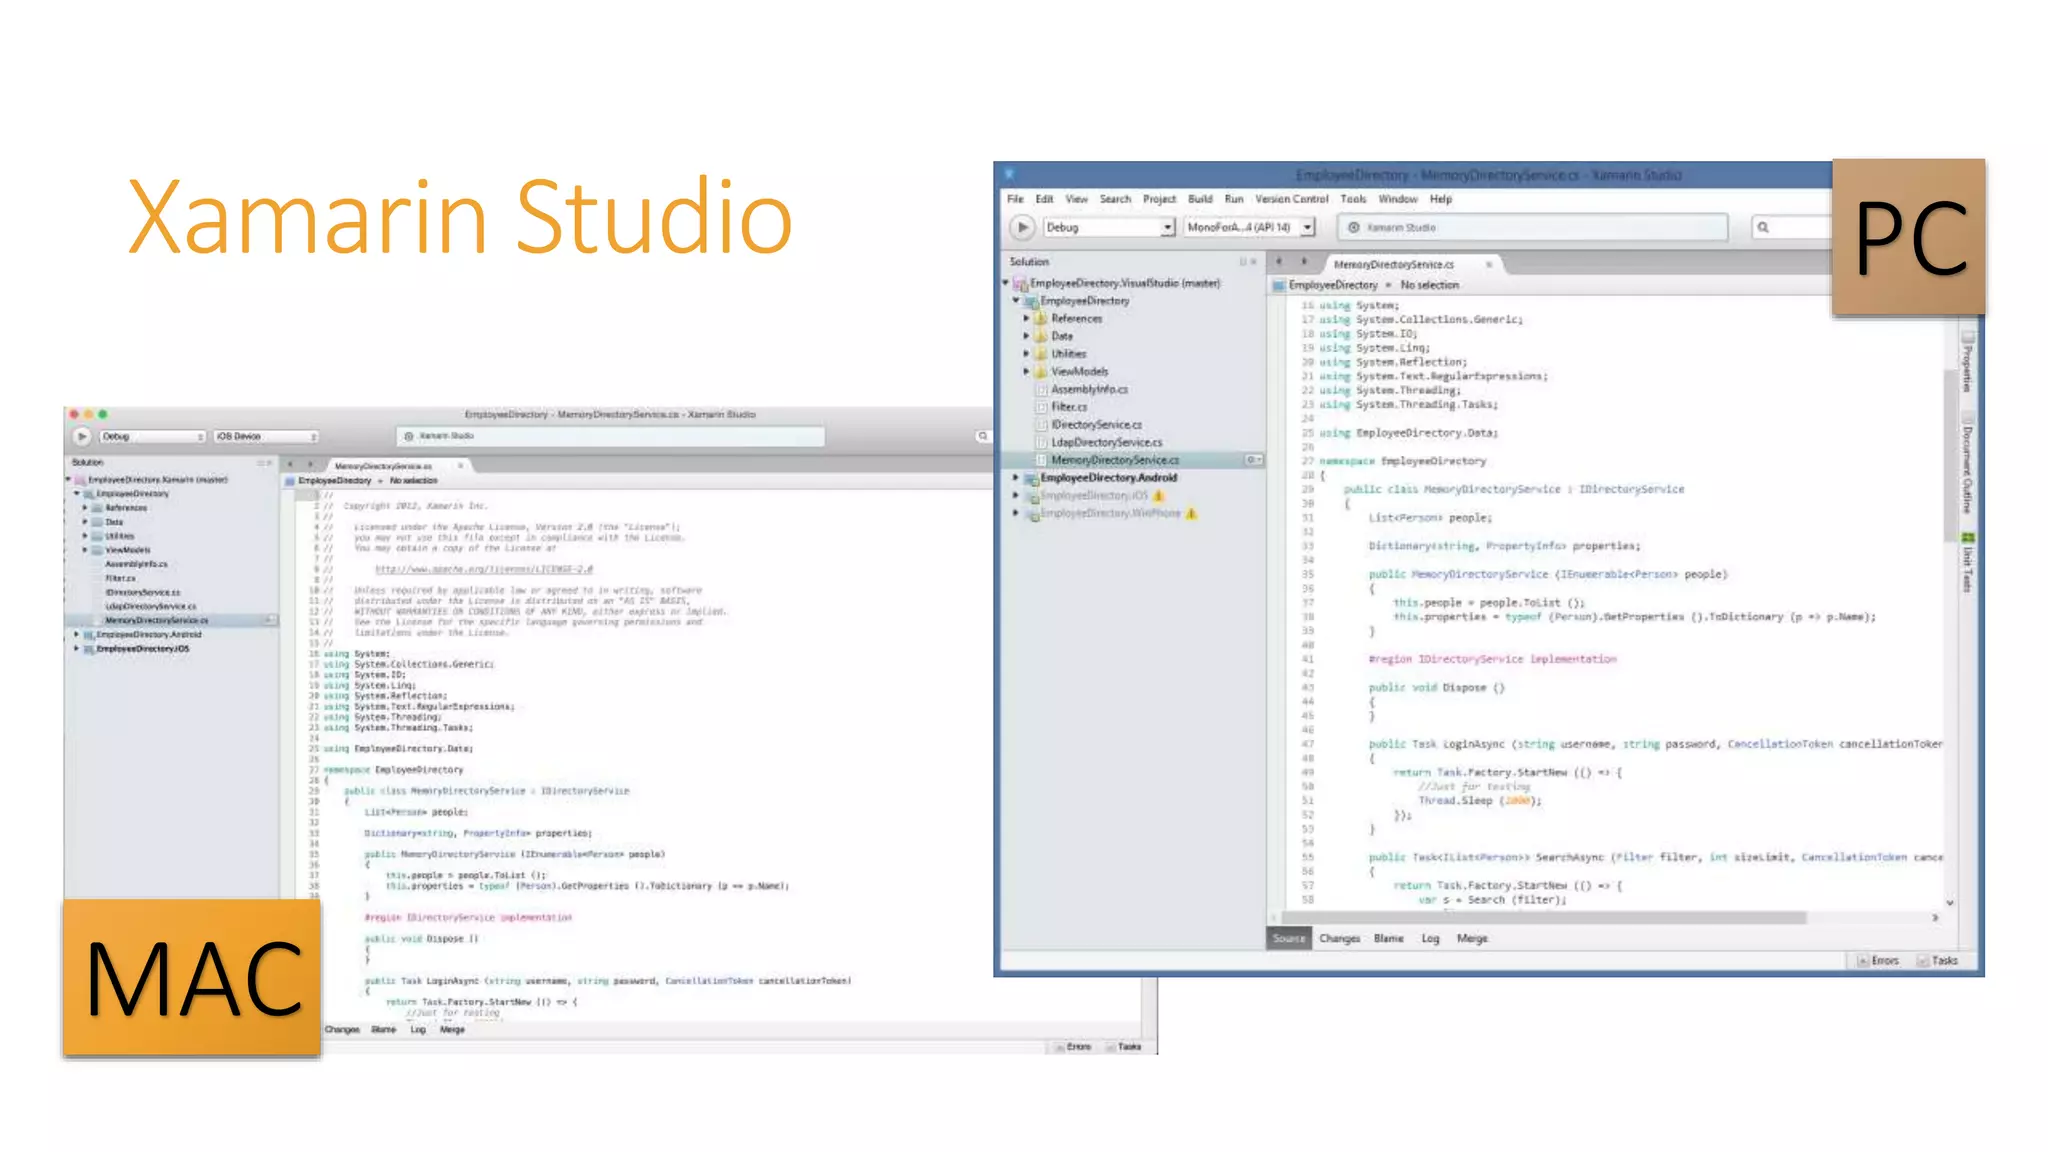This screenshot has height=1152, width=2048.
Task: Click the No selection breadcrumb in Mac editor
Action: point(413,481)
